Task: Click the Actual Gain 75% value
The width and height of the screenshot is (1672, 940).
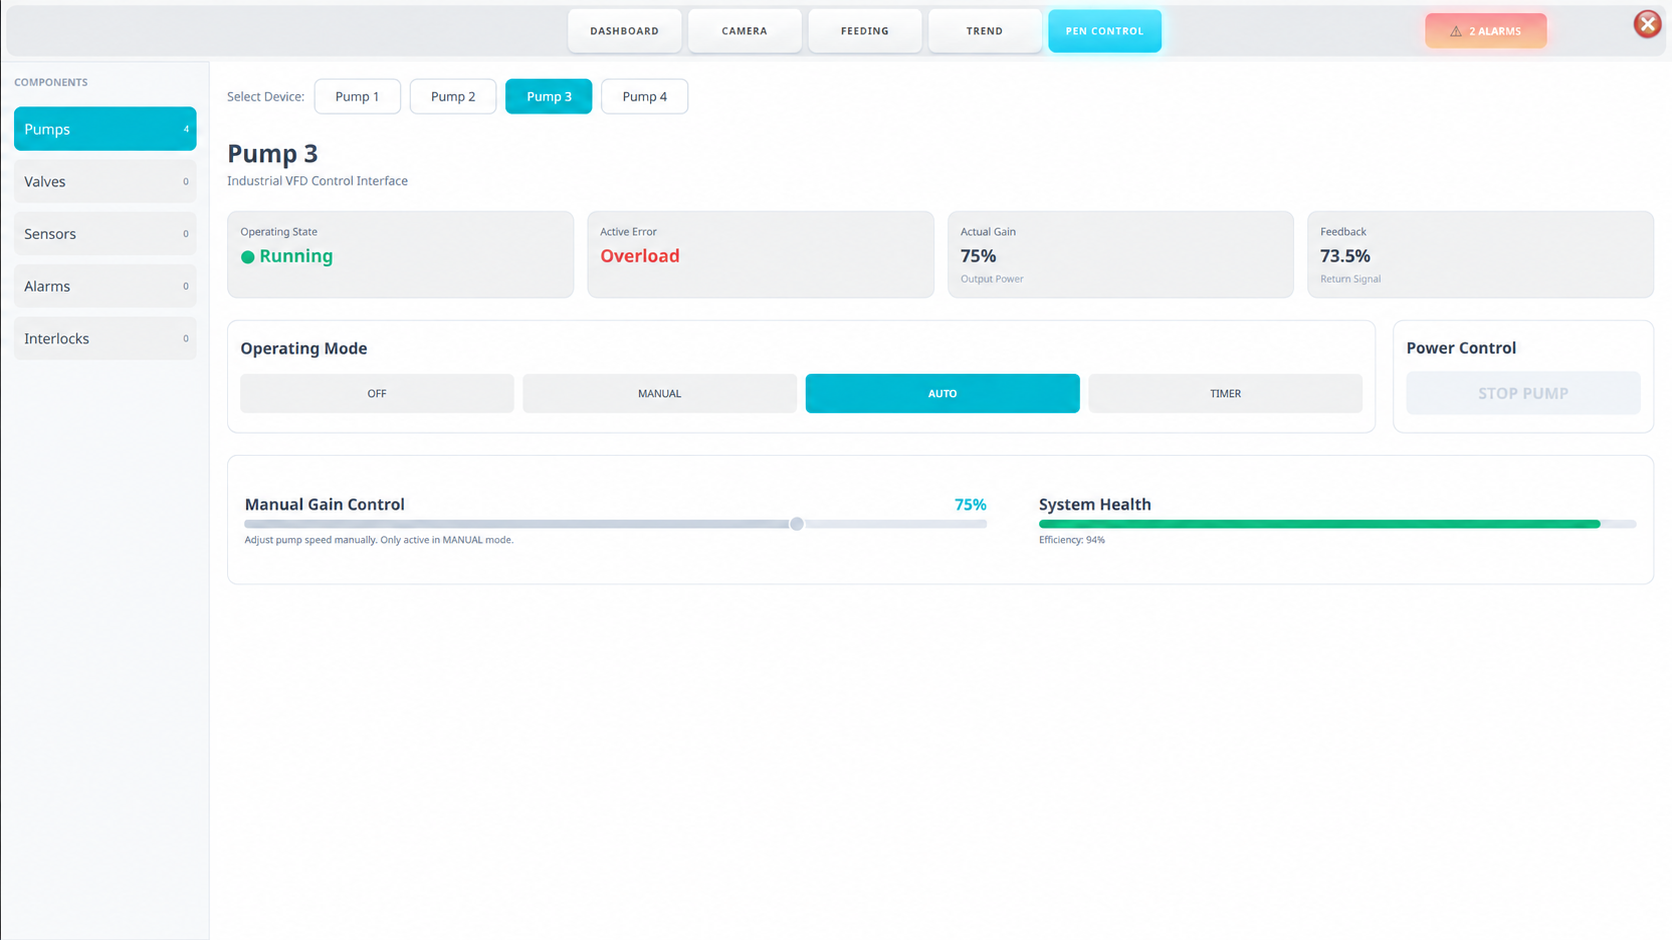Action: (x=978, y=256)
